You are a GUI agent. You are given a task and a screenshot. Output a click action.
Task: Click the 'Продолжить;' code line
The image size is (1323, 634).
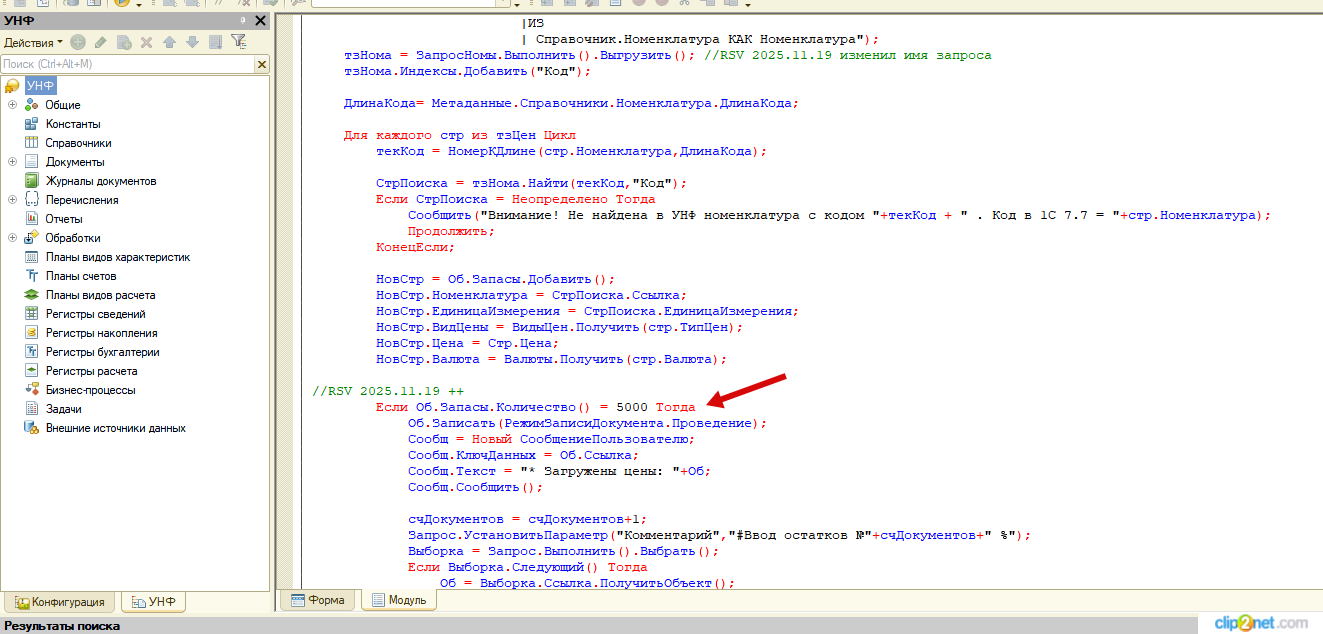pyautogui.click(x=451, y=231)
